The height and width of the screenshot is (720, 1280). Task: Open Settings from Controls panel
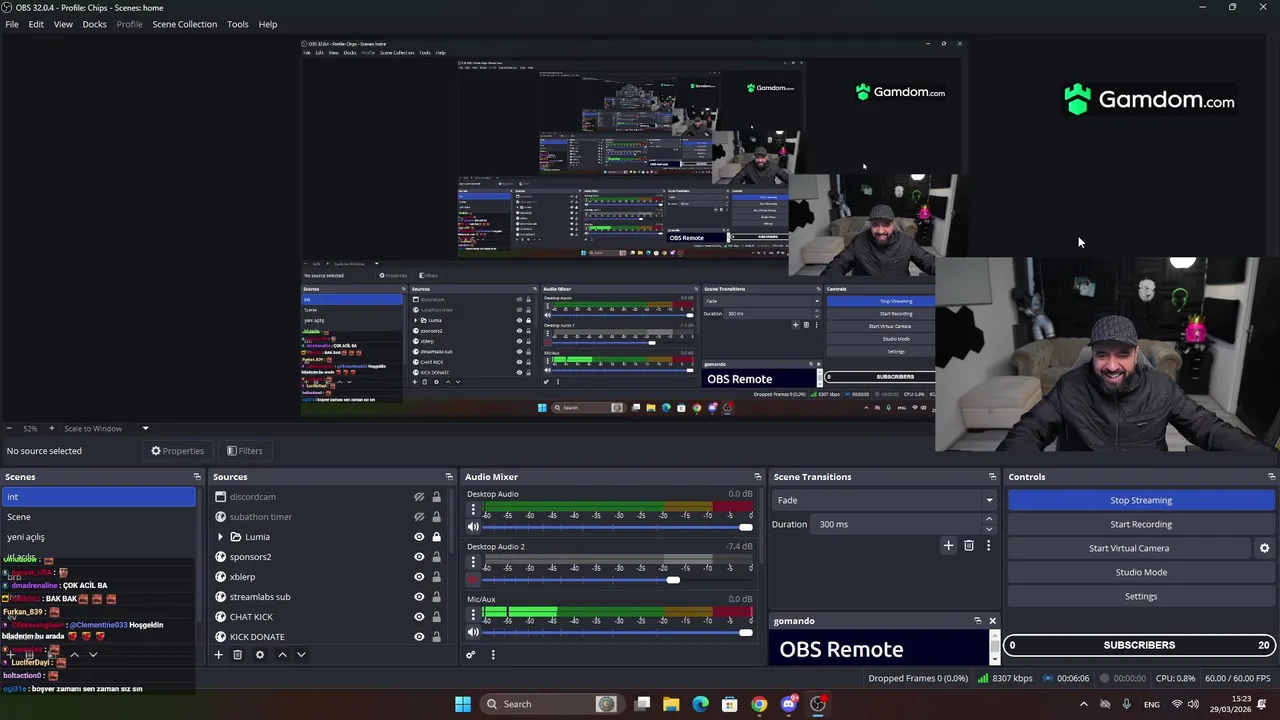click(1141, 596)
